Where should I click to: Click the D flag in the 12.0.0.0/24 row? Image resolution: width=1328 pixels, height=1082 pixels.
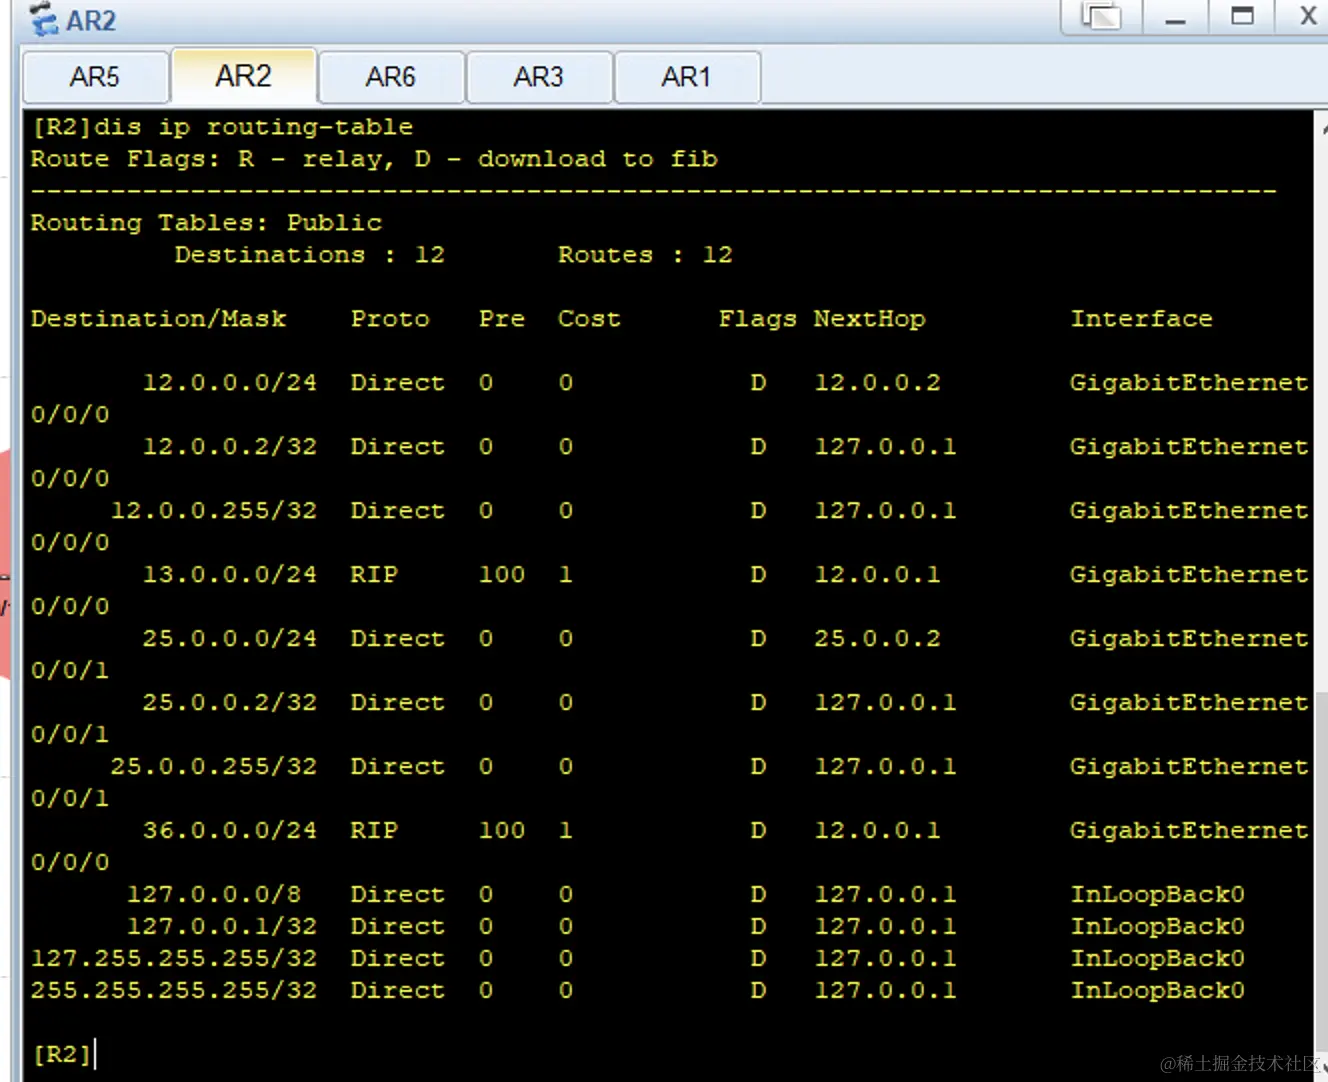point(758,382)
